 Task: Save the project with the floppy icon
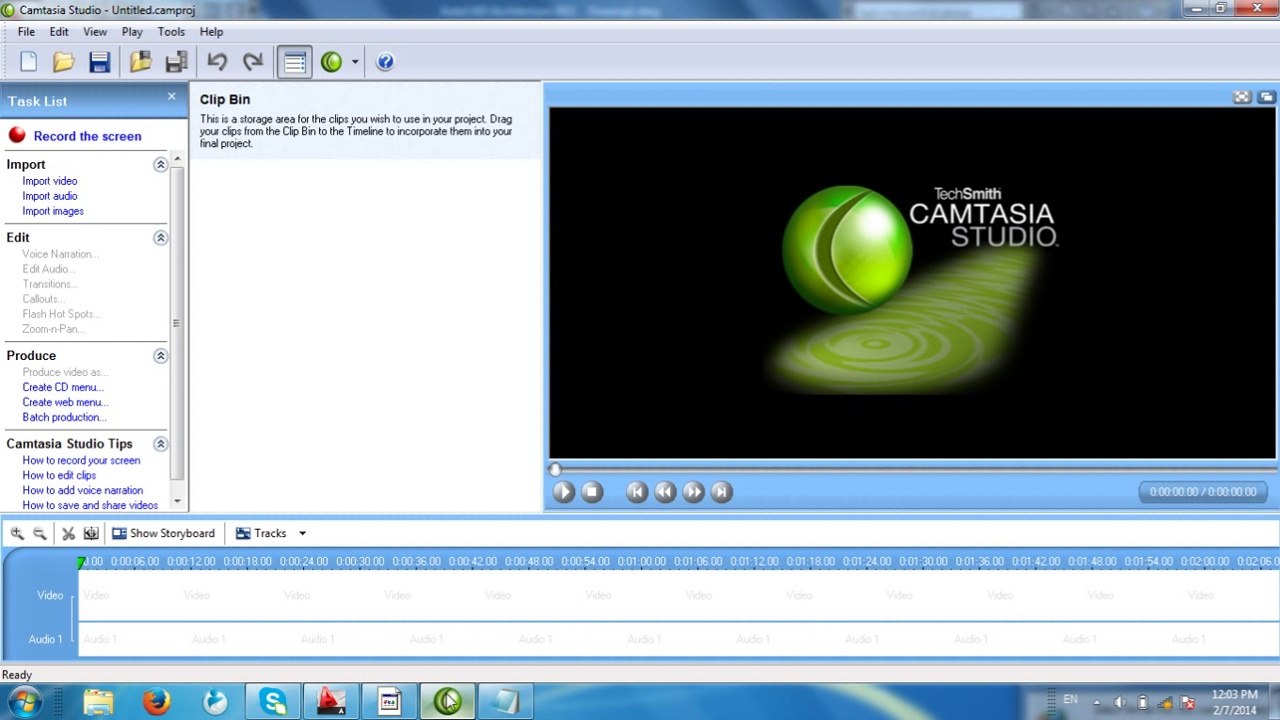pyautogui.click(x=99, y=62)
